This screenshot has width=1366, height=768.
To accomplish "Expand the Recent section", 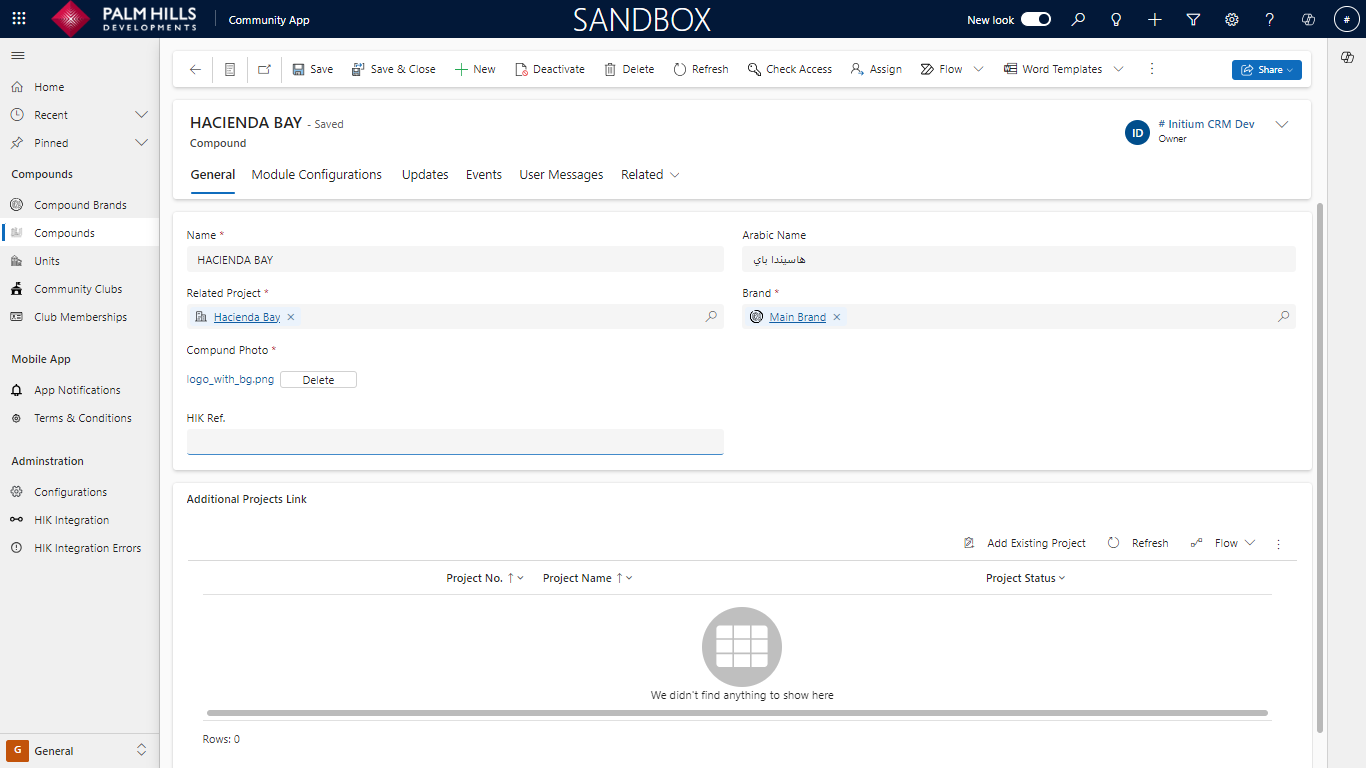I will (141, 115).
